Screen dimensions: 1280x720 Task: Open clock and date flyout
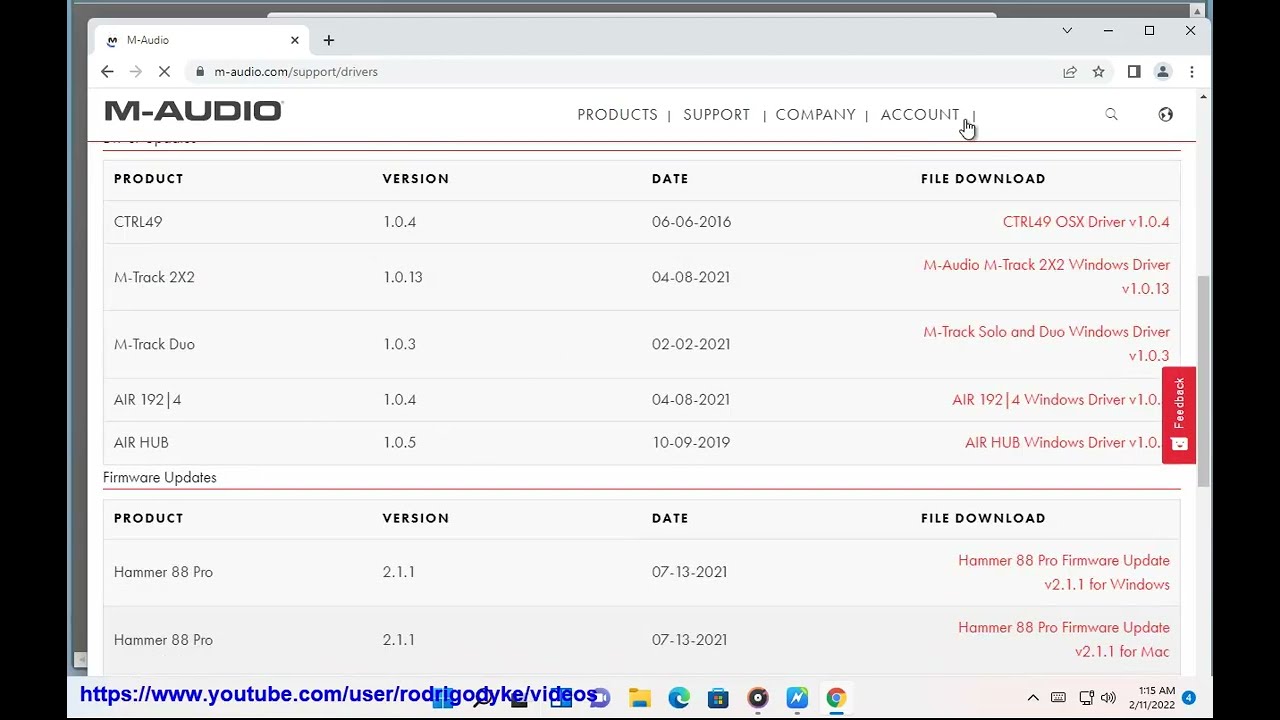1152,698
